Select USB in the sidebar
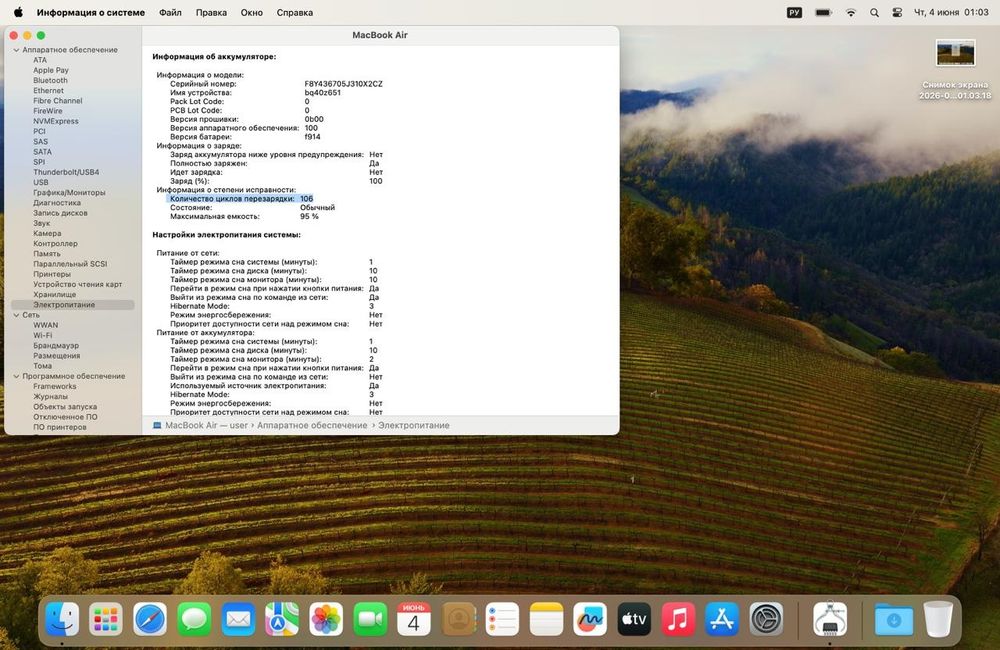This screenshot has width=1000, height=650. tap(41, 182)
